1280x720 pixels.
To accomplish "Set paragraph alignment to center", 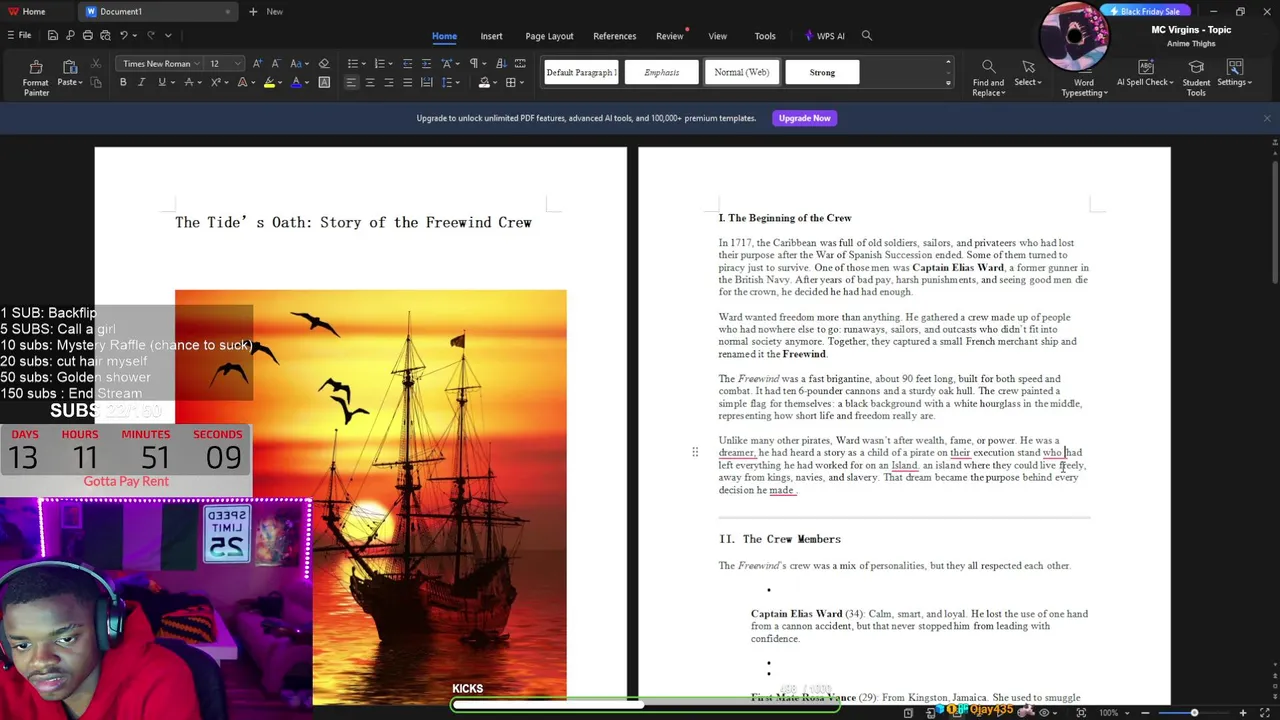I will pos(370,82).
